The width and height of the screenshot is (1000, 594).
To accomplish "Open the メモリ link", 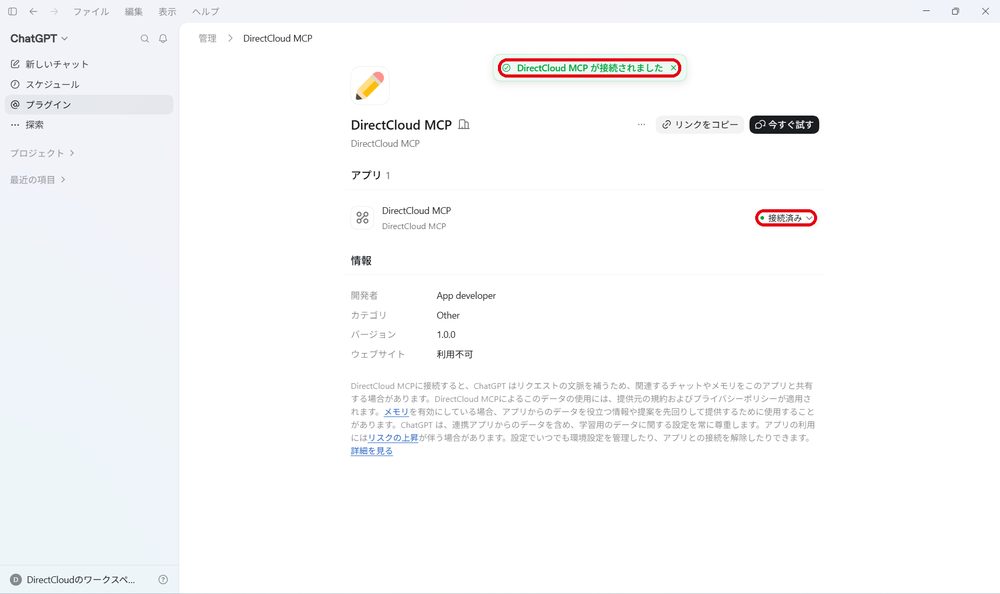I will (x=396, y=412).
